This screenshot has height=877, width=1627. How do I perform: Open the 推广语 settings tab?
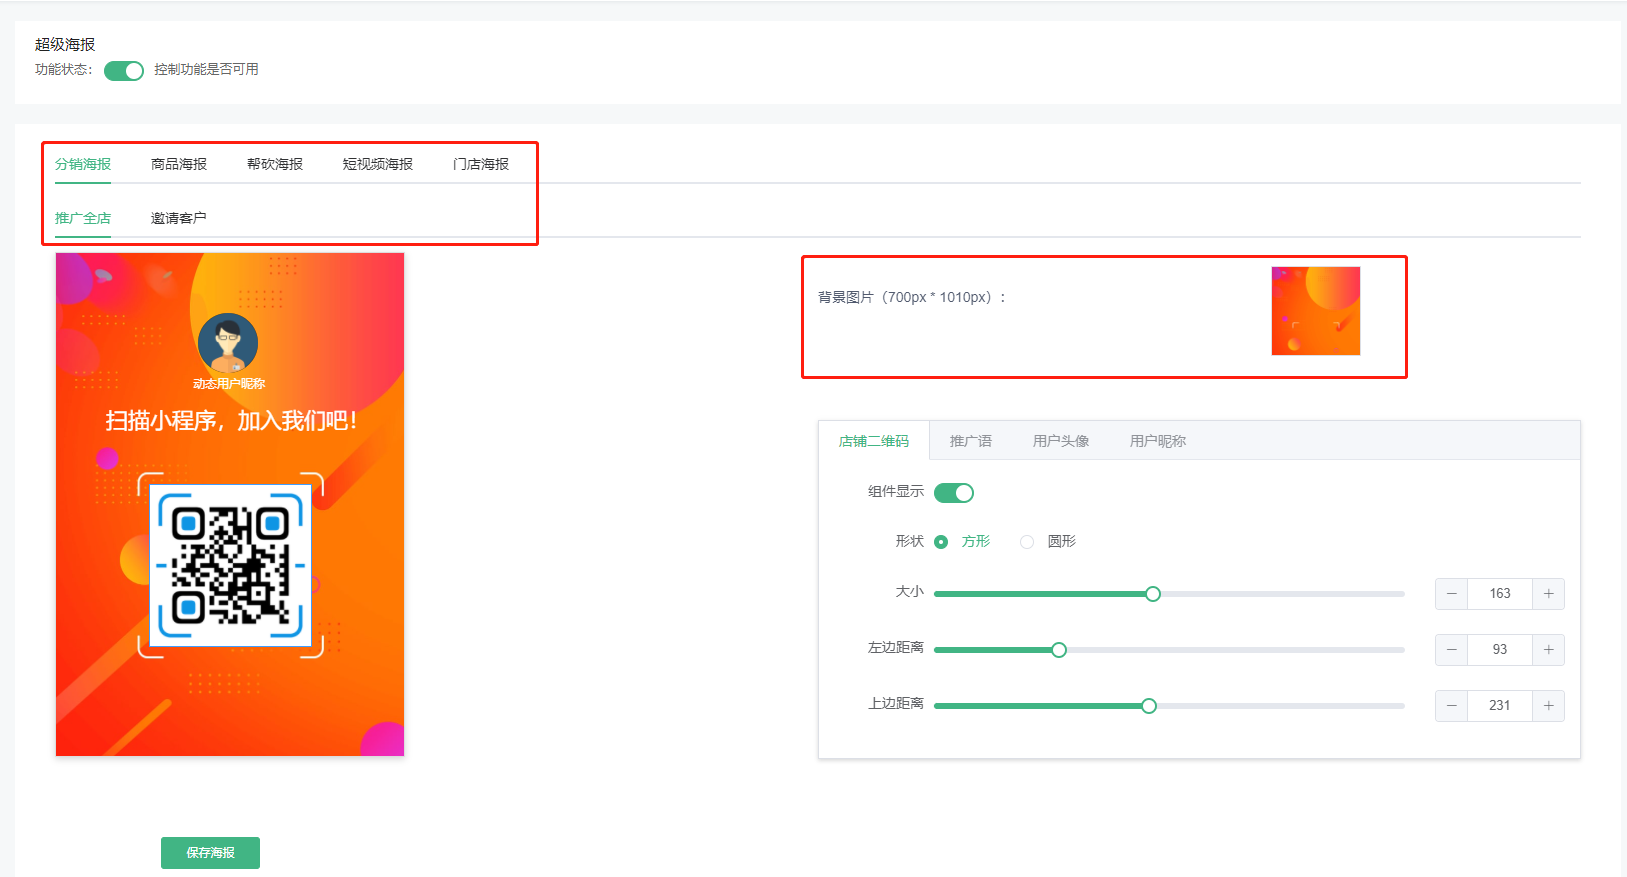[x=971, y=441]
